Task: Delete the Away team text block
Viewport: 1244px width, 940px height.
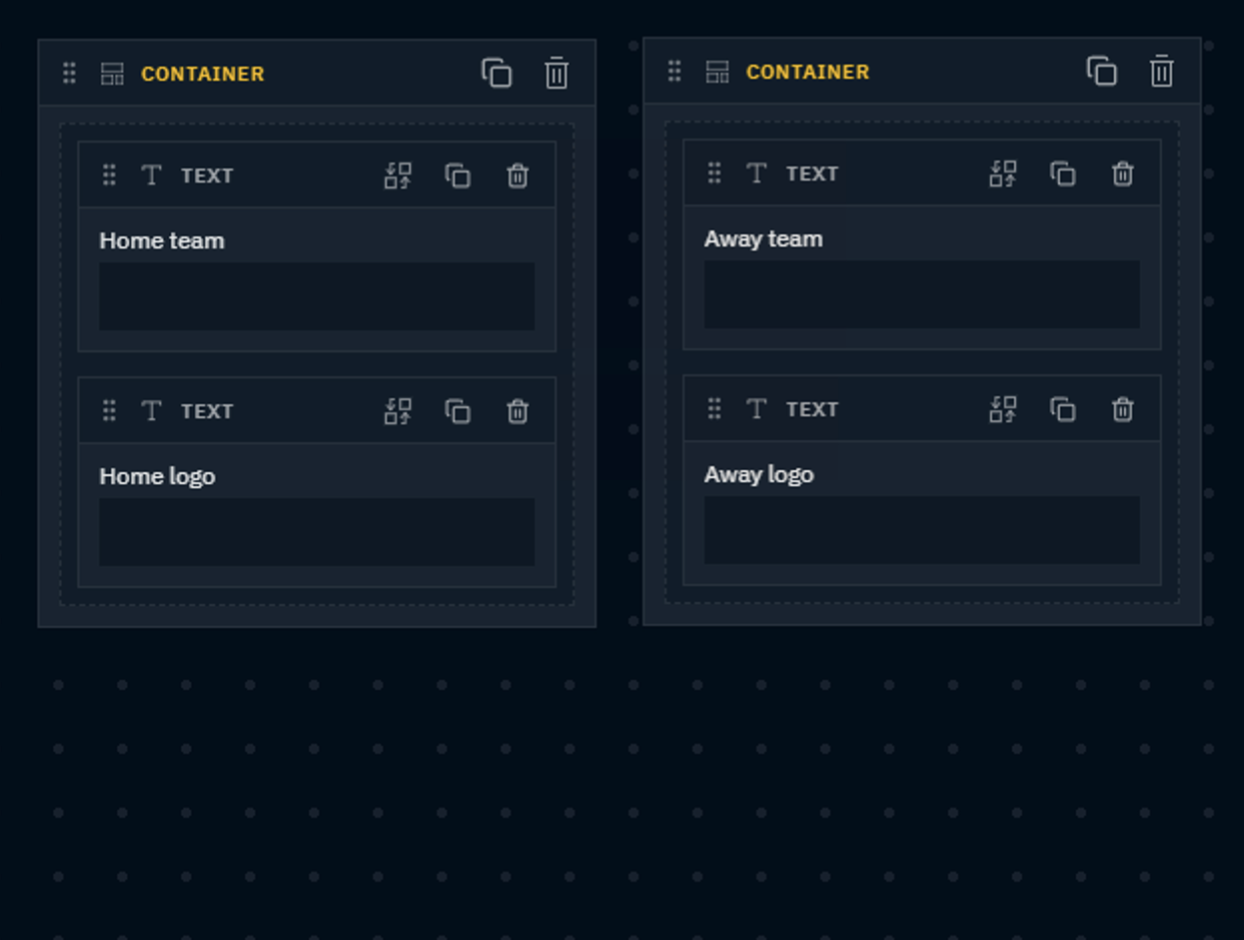Action: 1122,173
